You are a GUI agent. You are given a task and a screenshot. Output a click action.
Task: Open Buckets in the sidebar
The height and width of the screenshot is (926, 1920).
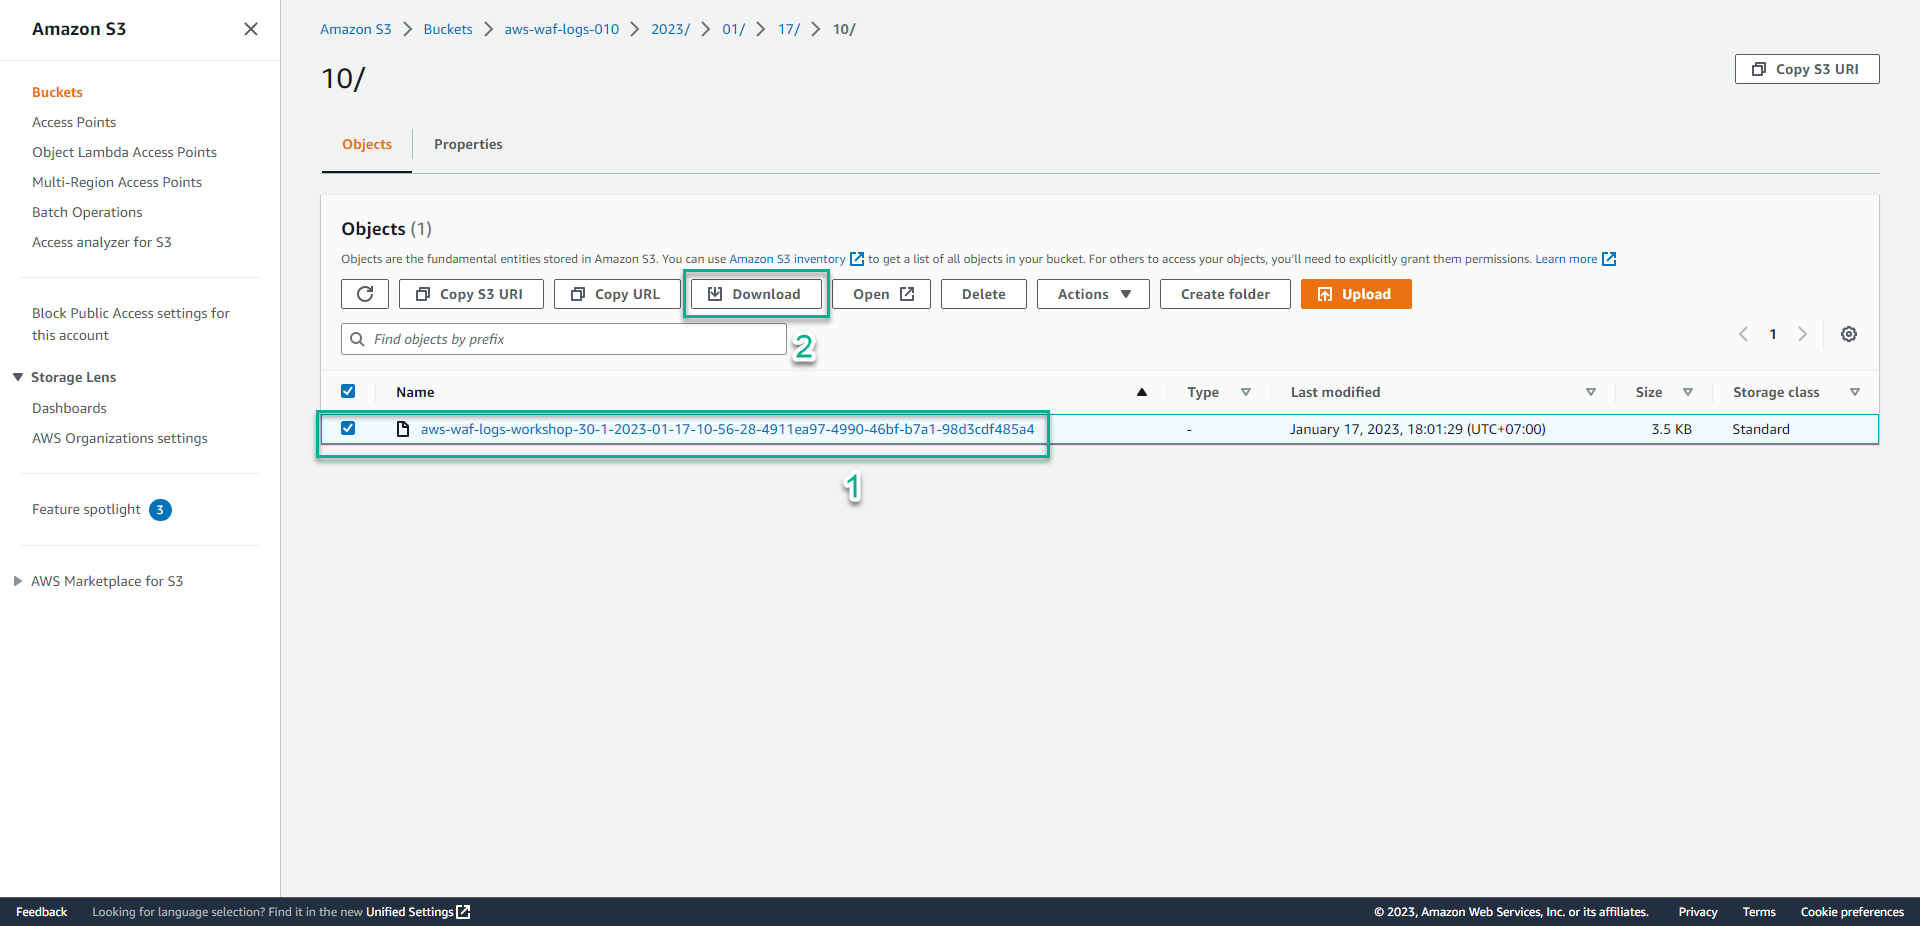57,92
